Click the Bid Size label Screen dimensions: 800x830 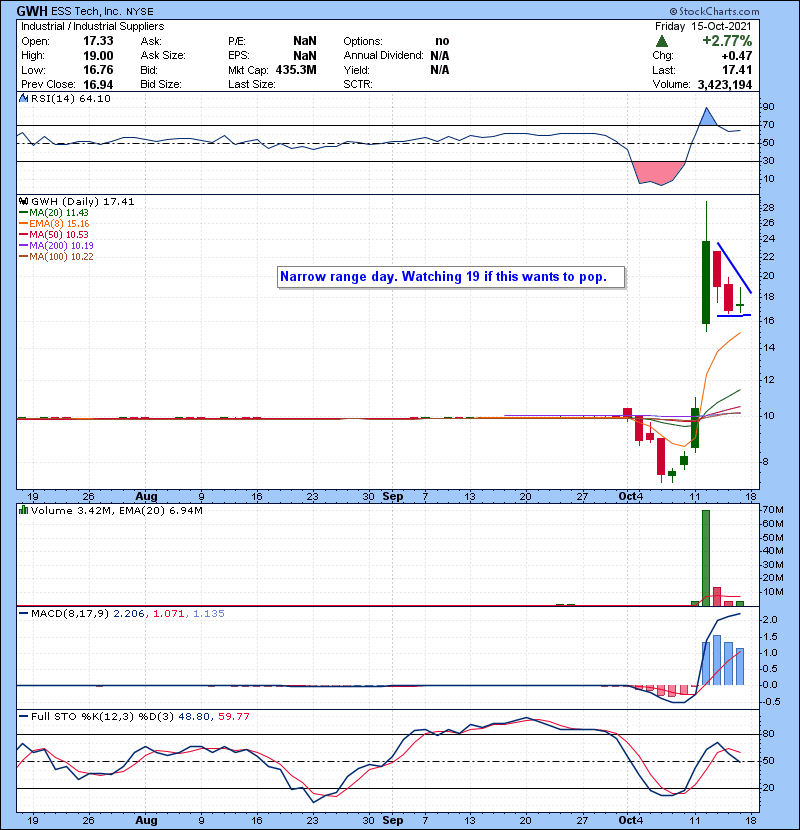pos(161,85)
